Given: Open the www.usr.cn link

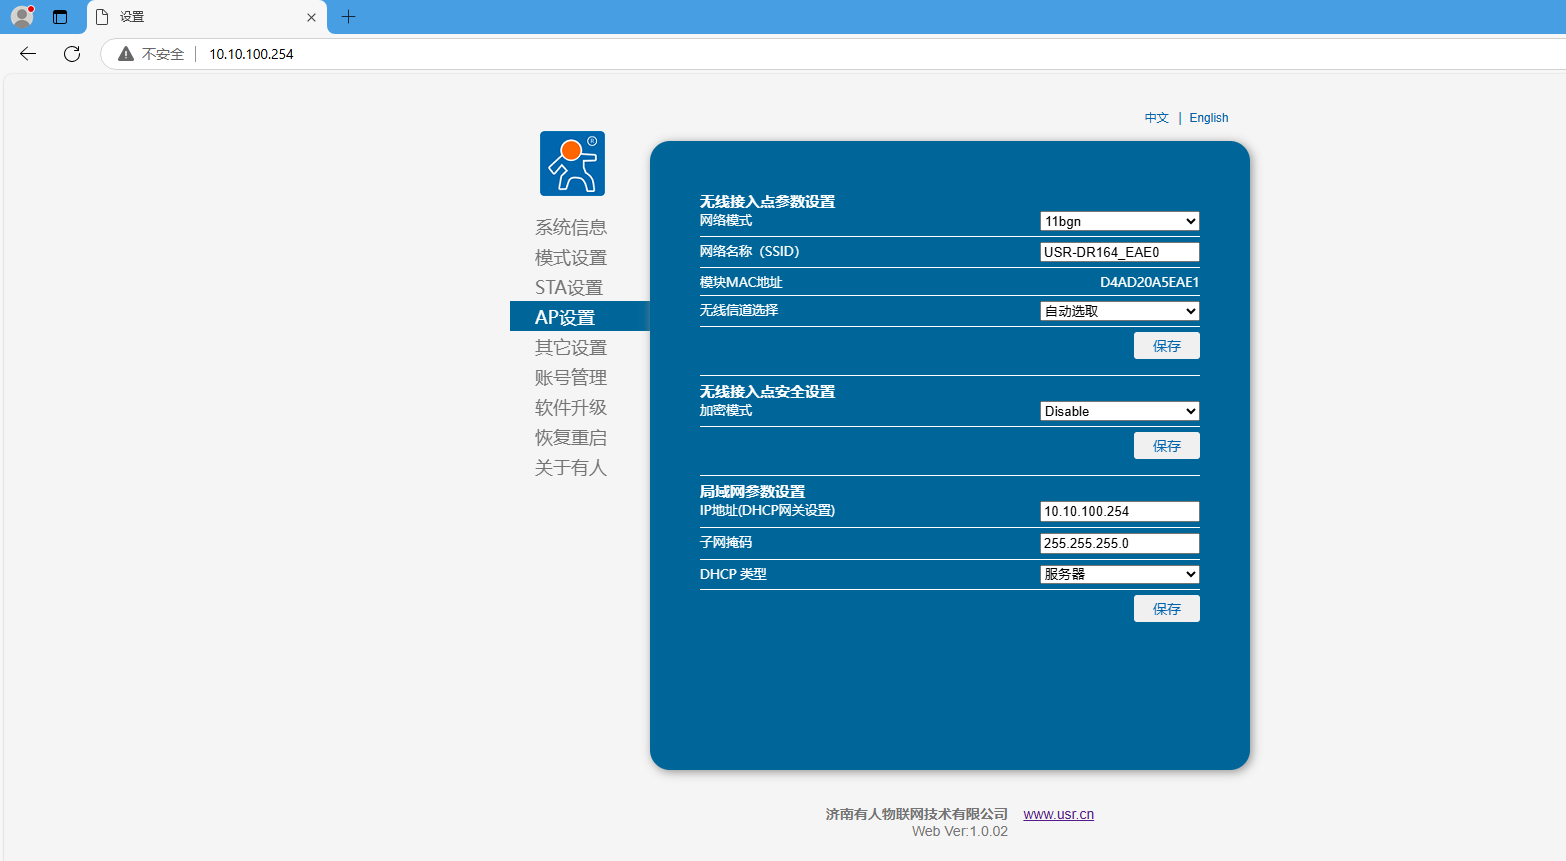Looking at the screenshot, I should click(1058, 814).
